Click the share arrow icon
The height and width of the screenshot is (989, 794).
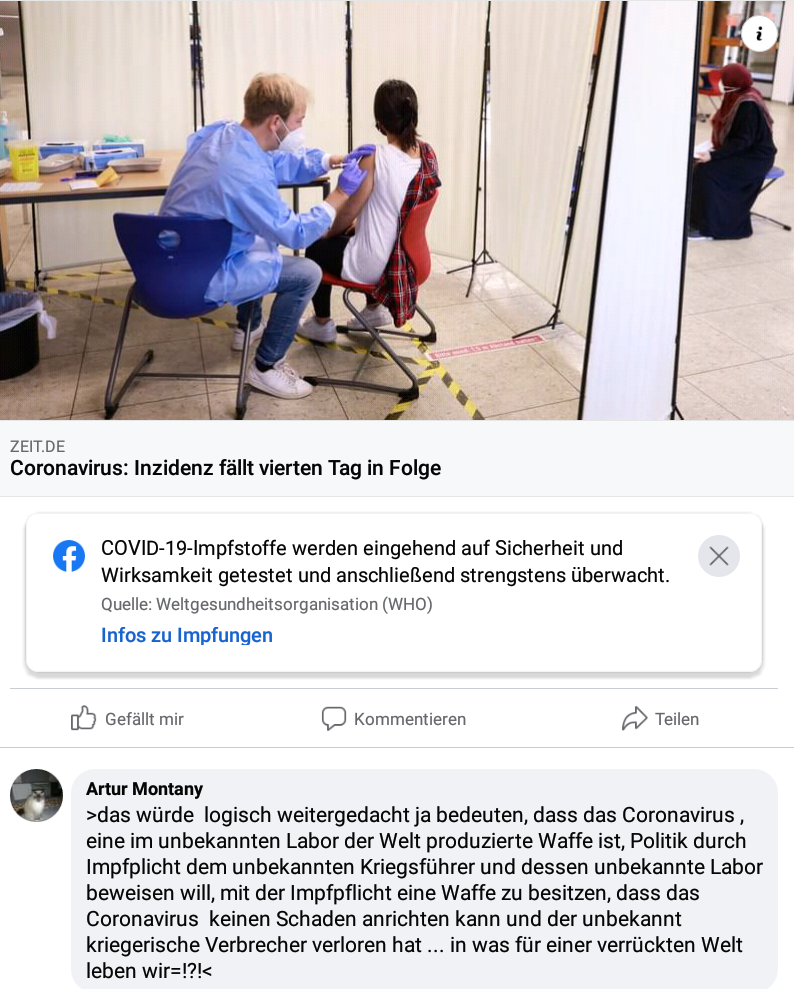pyautogui.click(x=634, y=718)
